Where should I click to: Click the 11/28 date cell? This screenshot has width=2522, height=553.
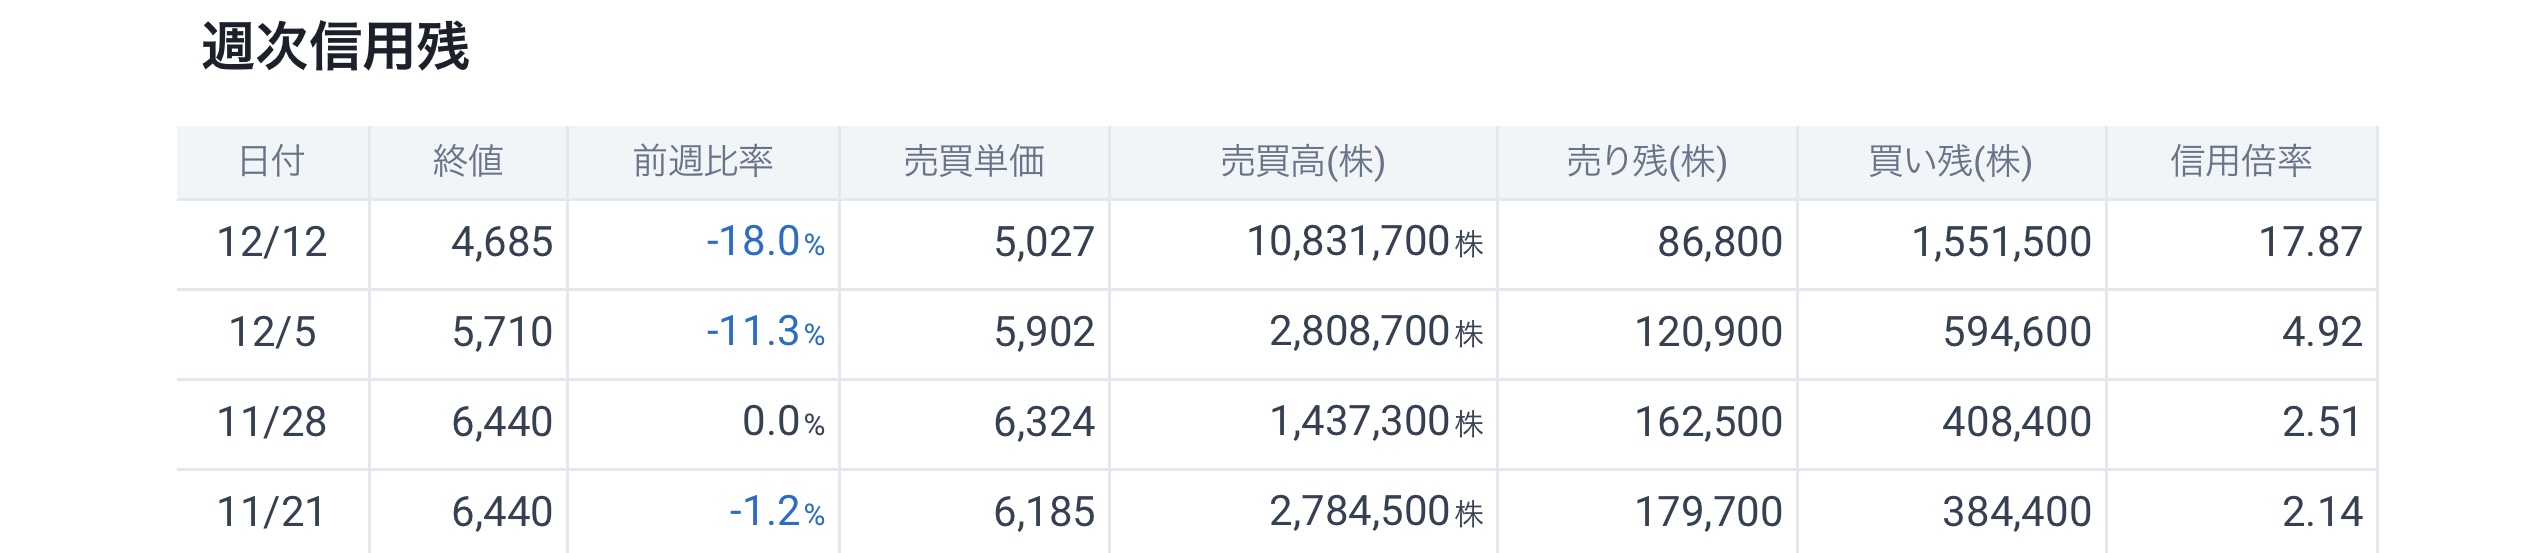[272, 422]
